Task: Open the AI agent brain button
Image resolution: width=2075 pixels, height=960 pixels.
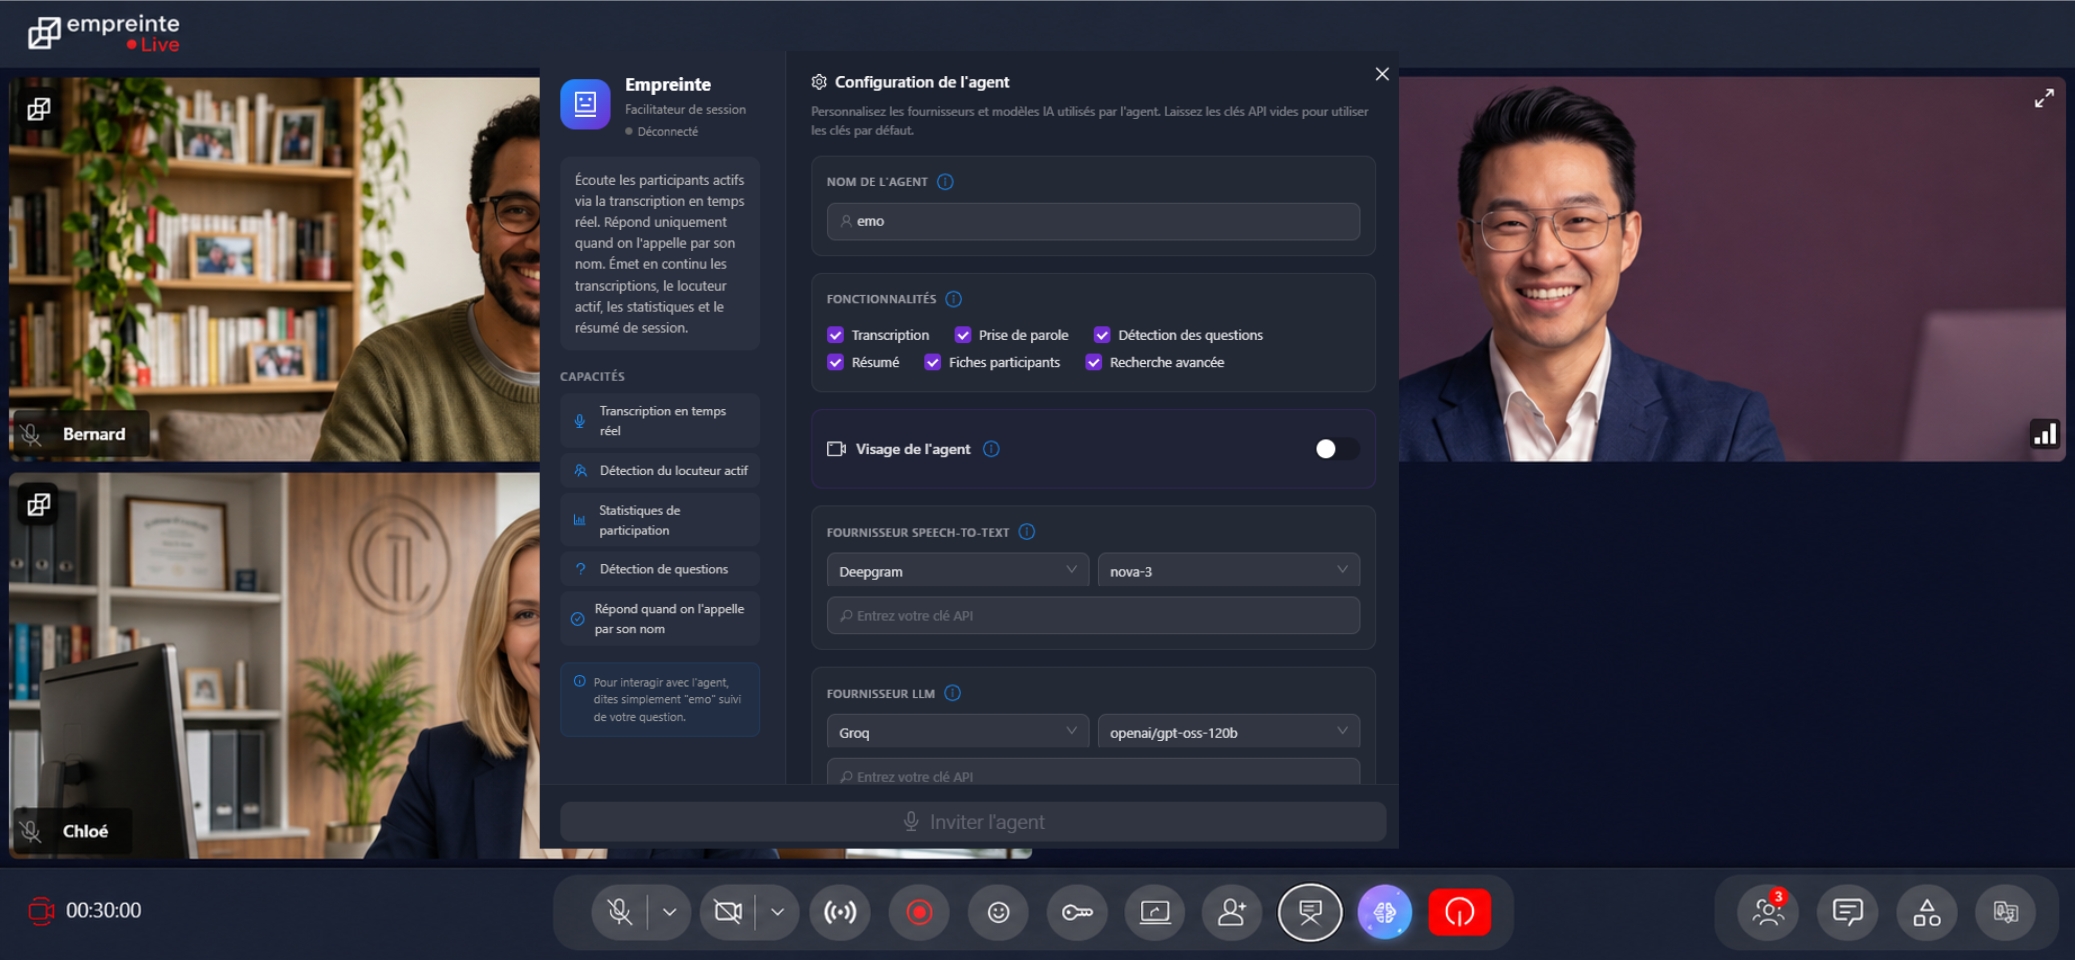Action: 1385,912
